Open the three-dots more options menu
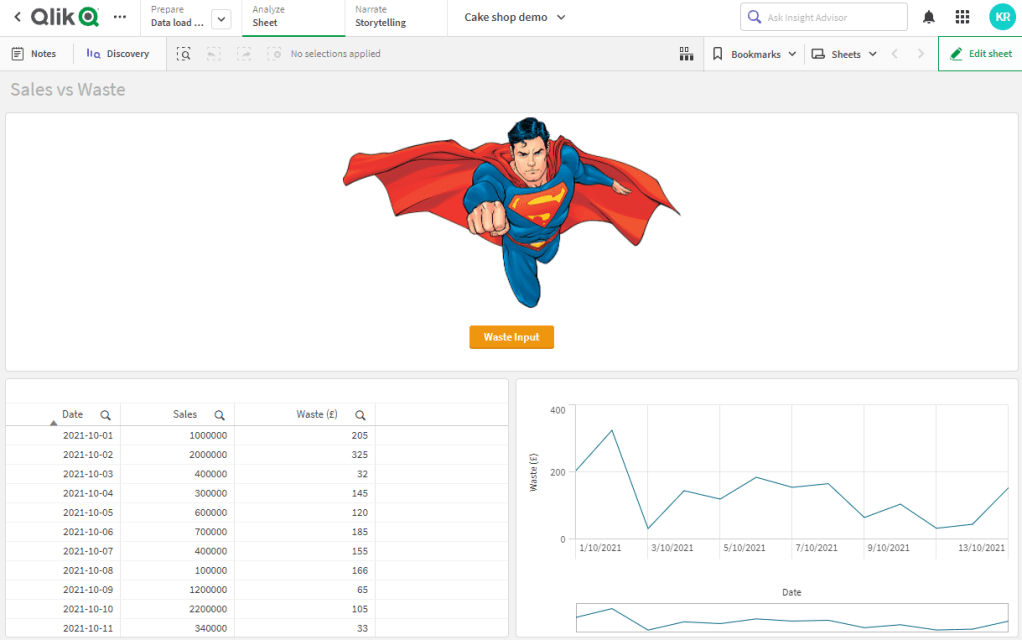This screenshot has height=640, width=1022. click(120, 17)
